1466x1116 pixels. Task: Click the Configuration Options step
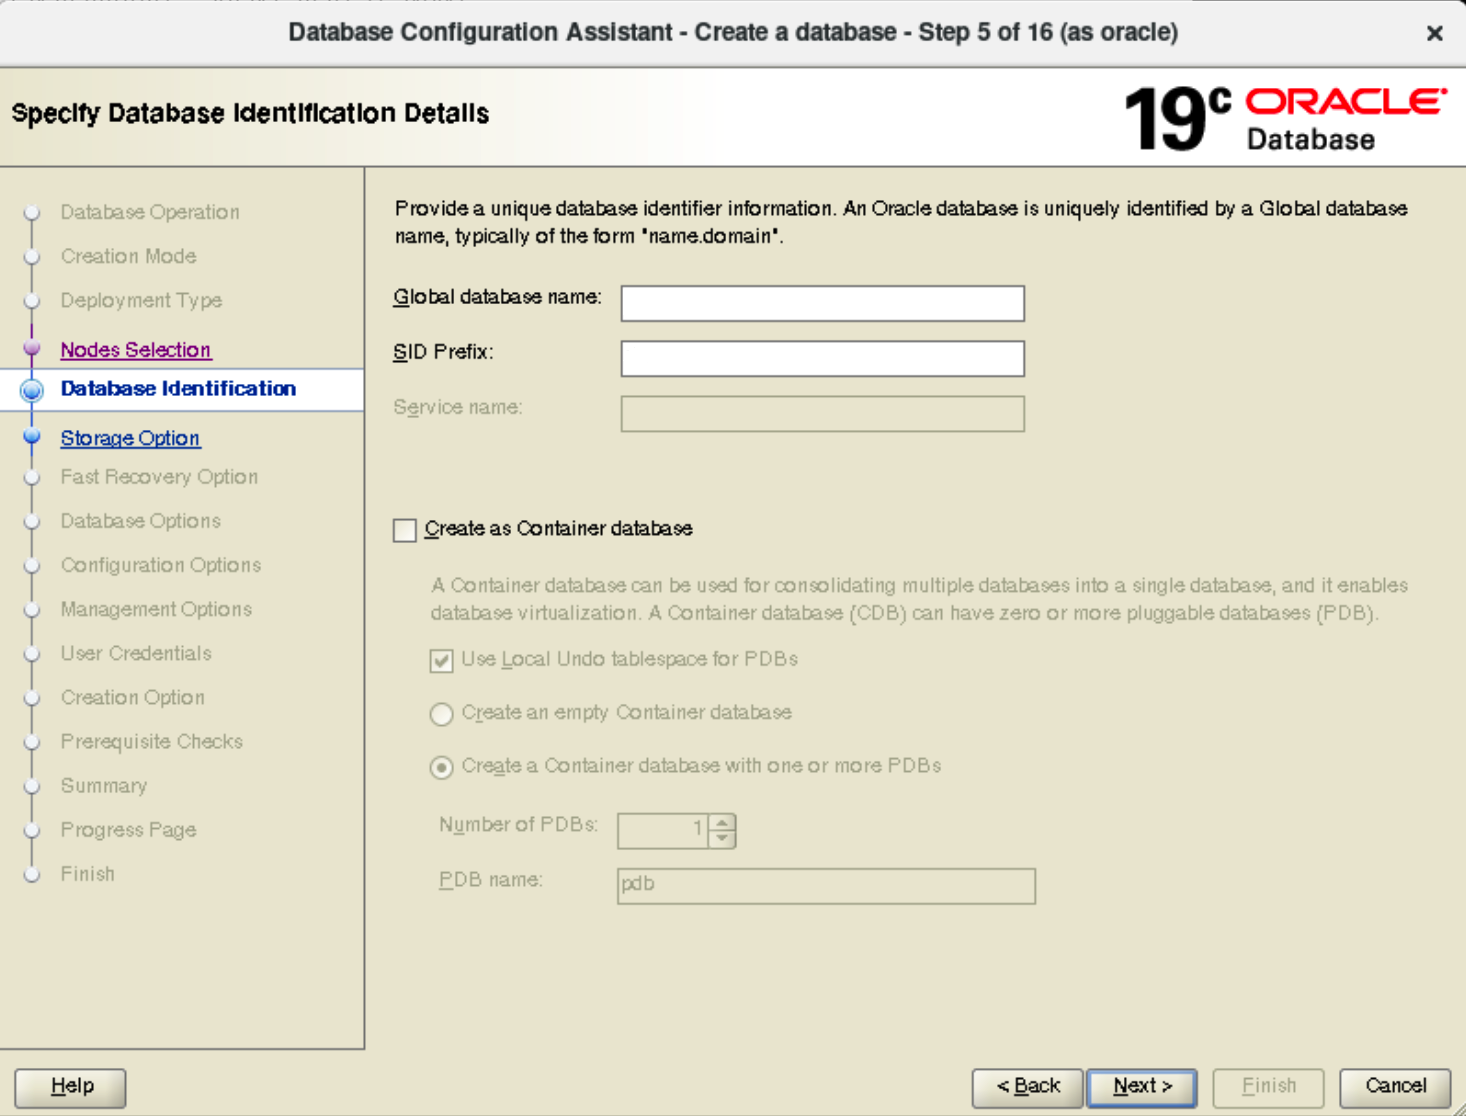click(x=160, y=565)
